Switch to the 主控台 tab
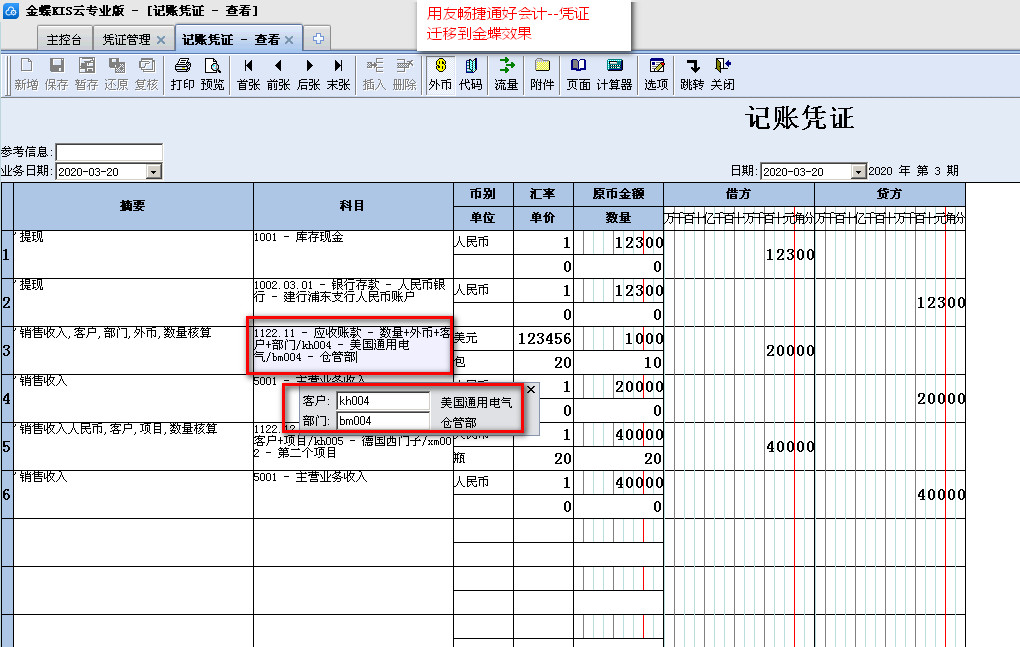 coord(66,40)
